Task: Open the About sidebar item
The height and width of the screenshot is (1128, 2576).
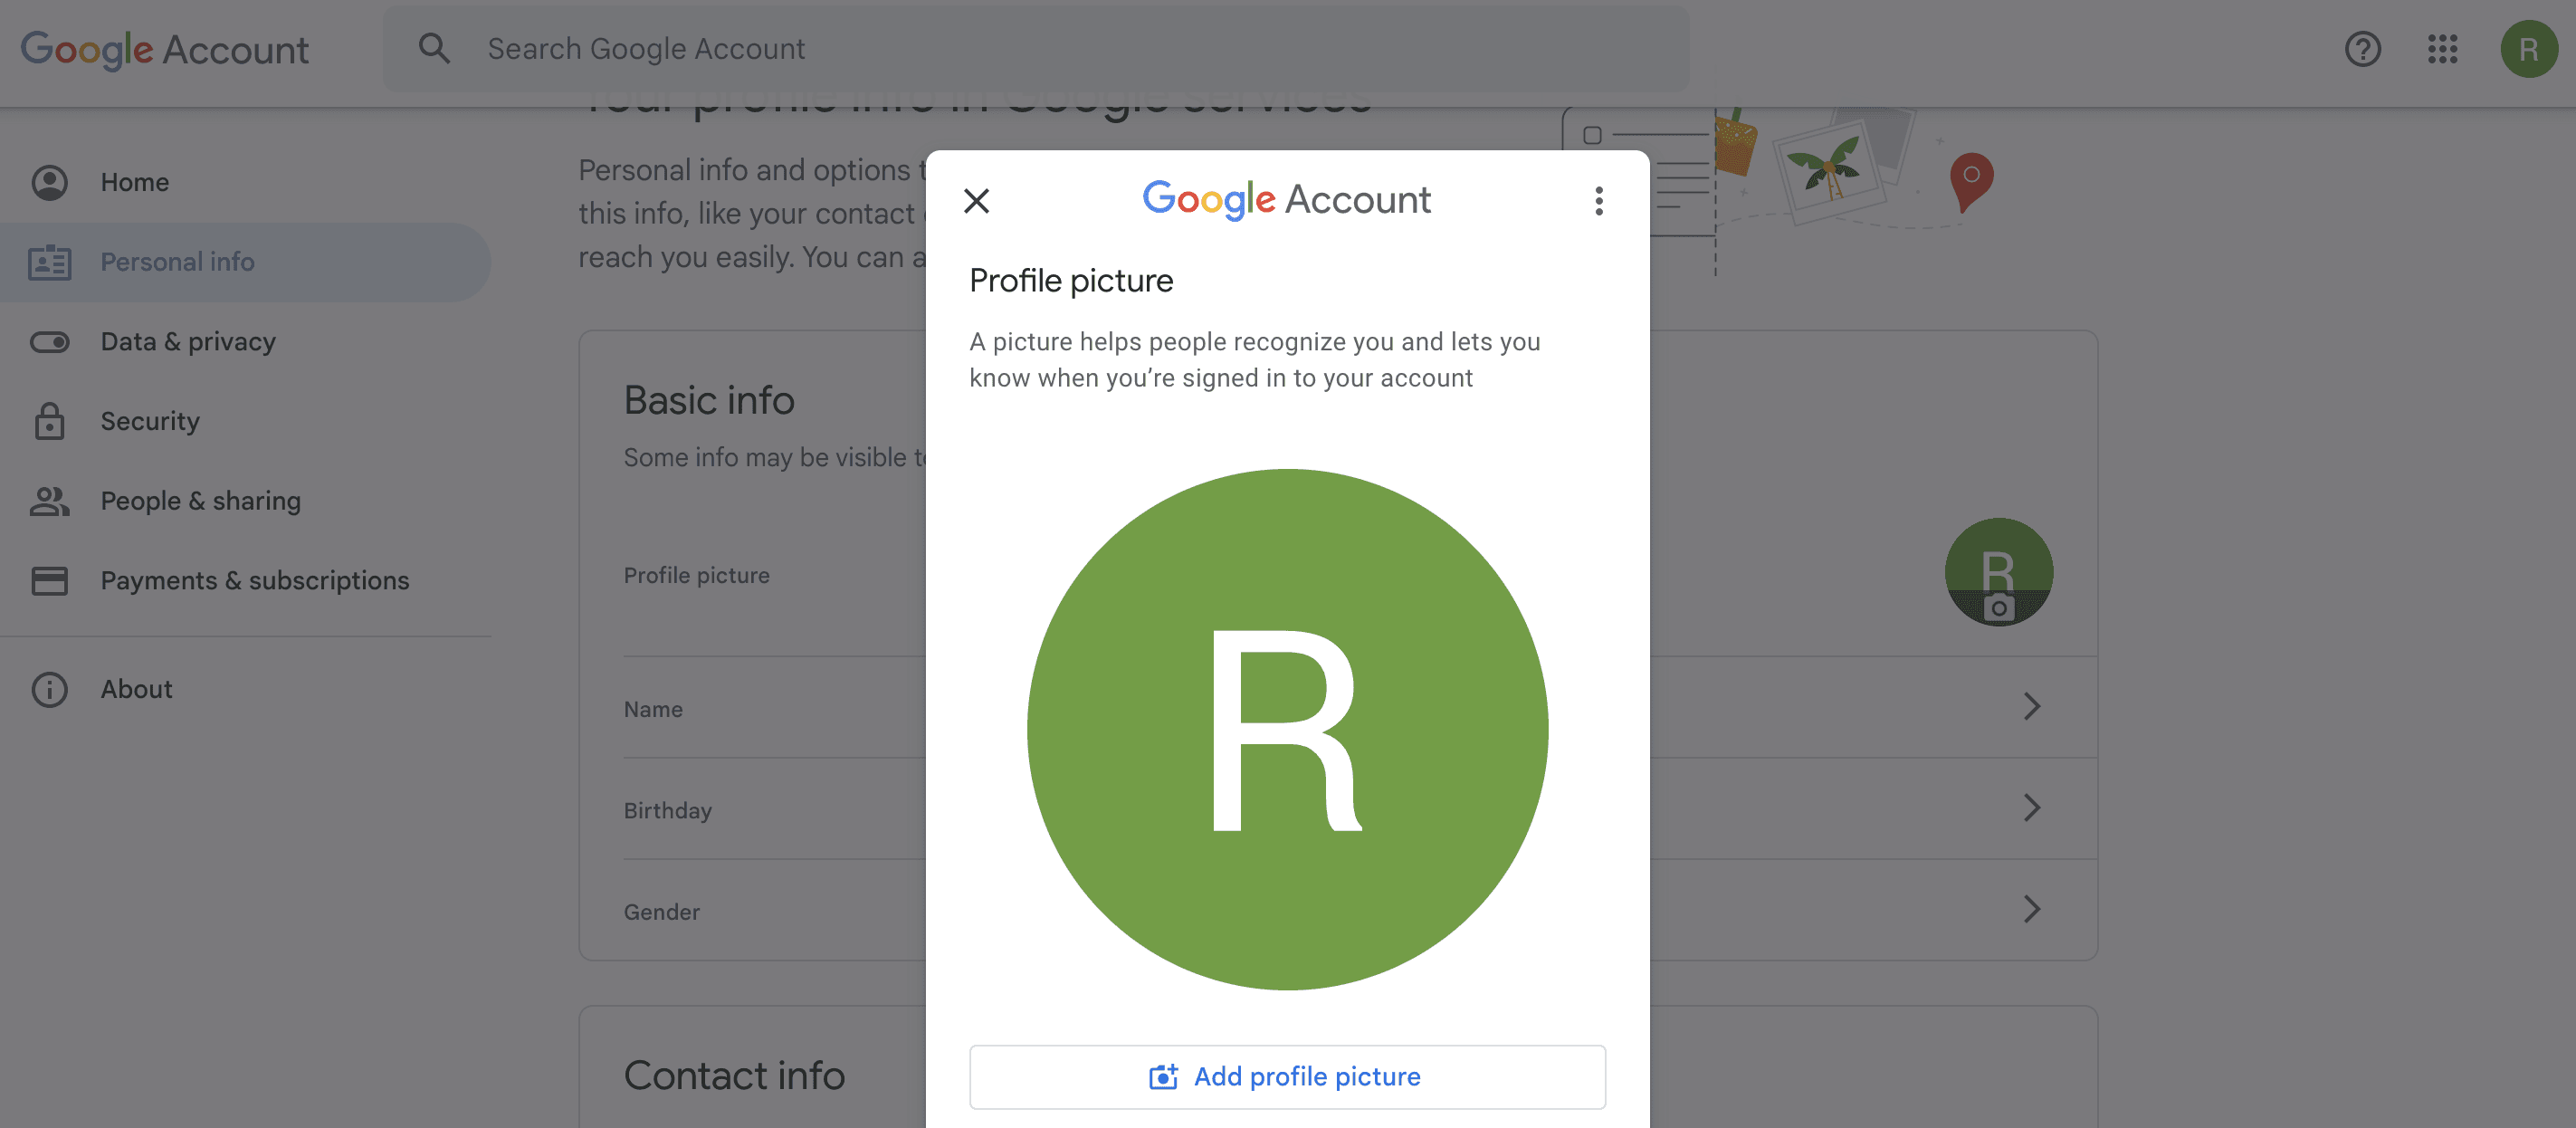Action: [136, 689]
